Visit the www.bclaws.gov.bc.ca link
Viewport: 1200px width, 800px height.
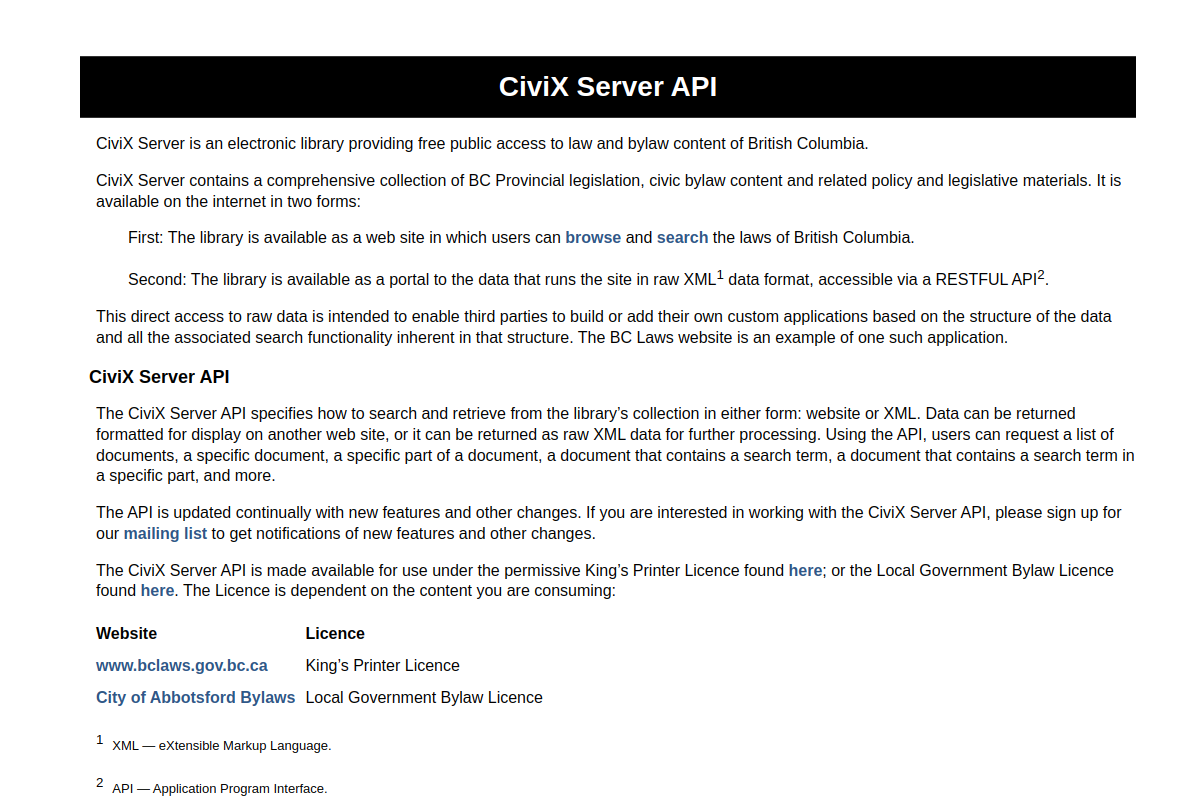(182, 666)
